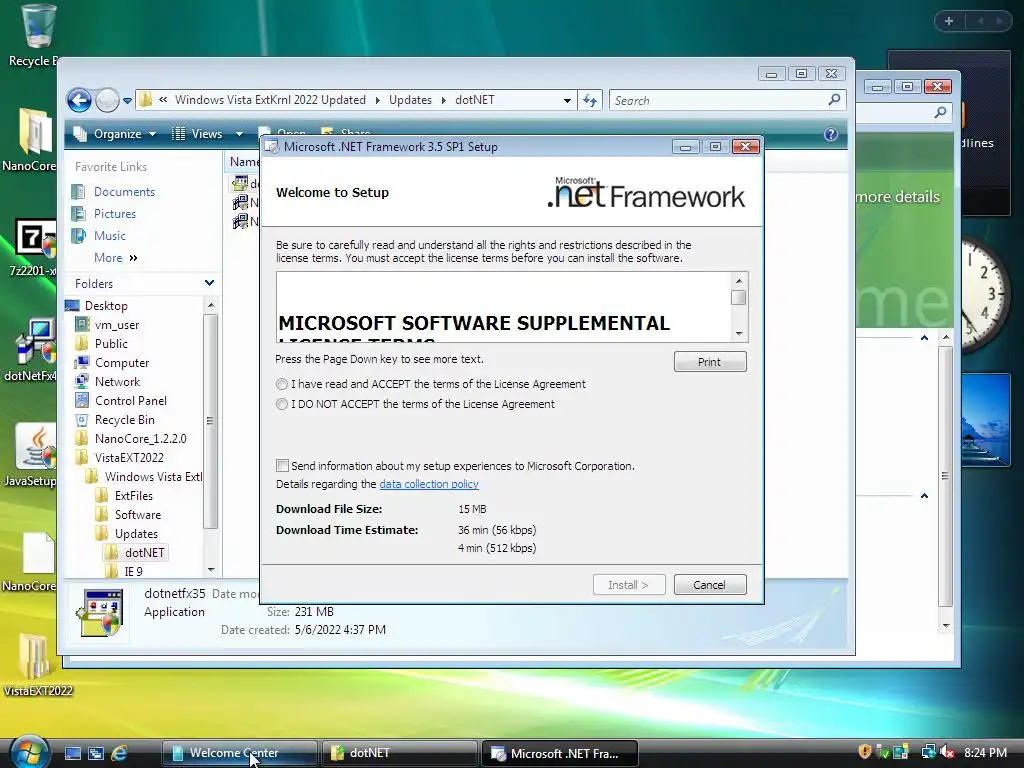
Task: Click the search magnifier icon in Explorer
Action: point(834,100)
